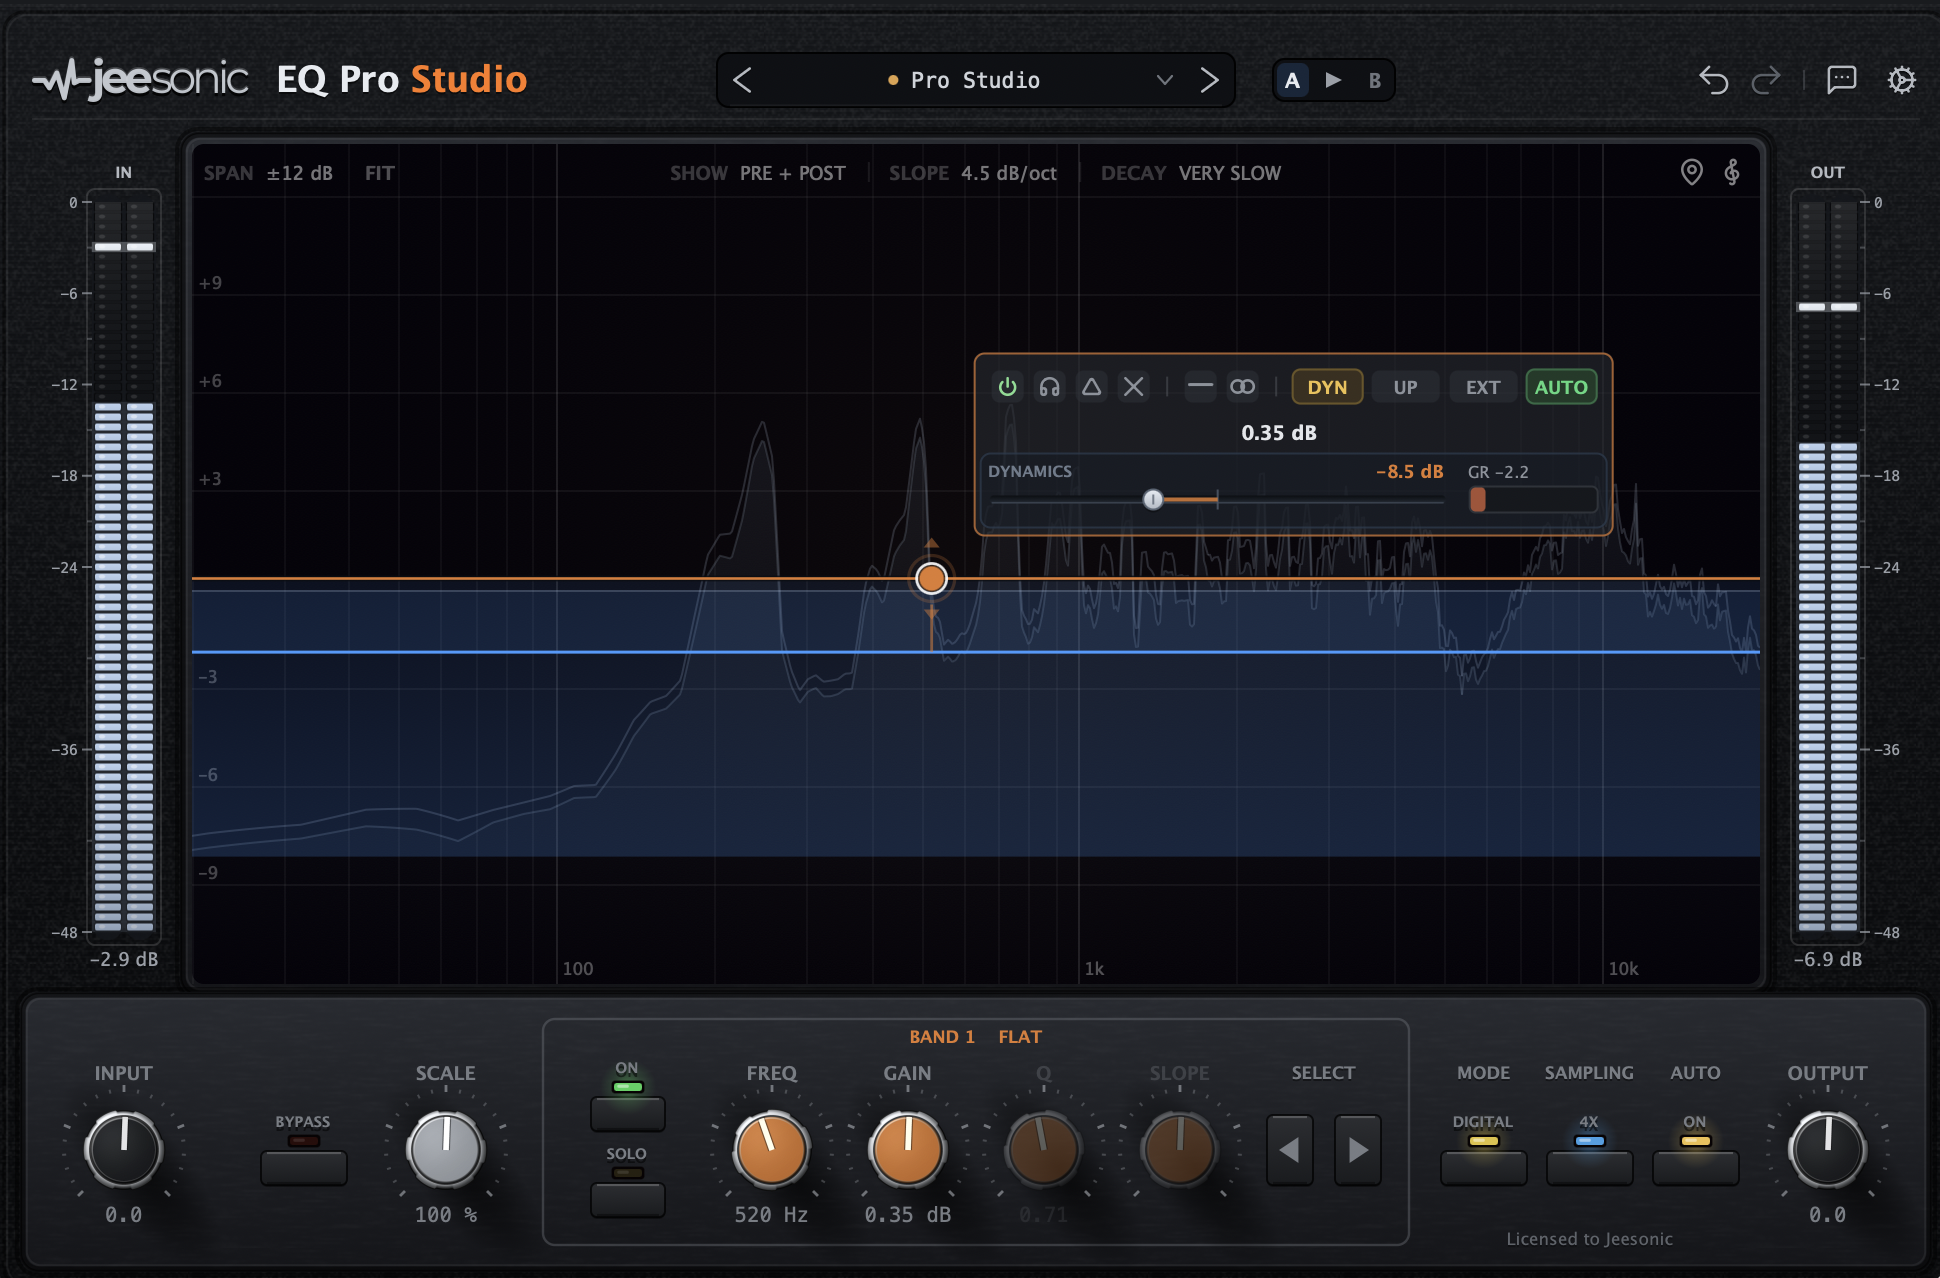
Task: Select previous band with left arrow
Action: coord(1289,1150)
